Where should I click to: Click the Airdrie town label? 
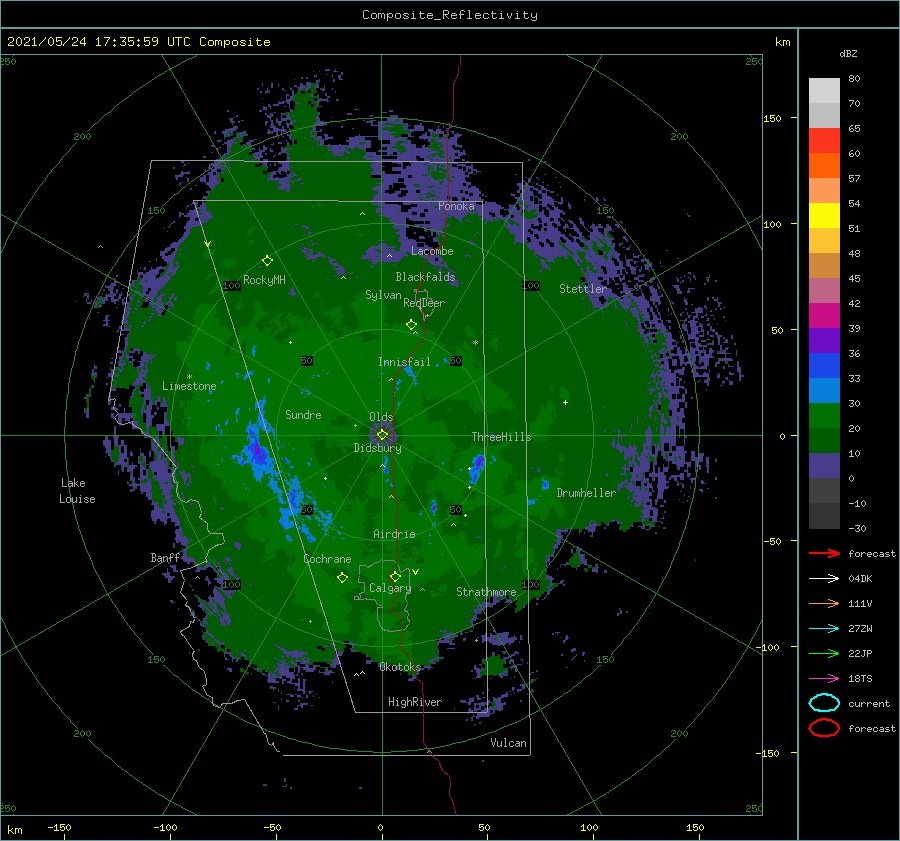(394, 534)
